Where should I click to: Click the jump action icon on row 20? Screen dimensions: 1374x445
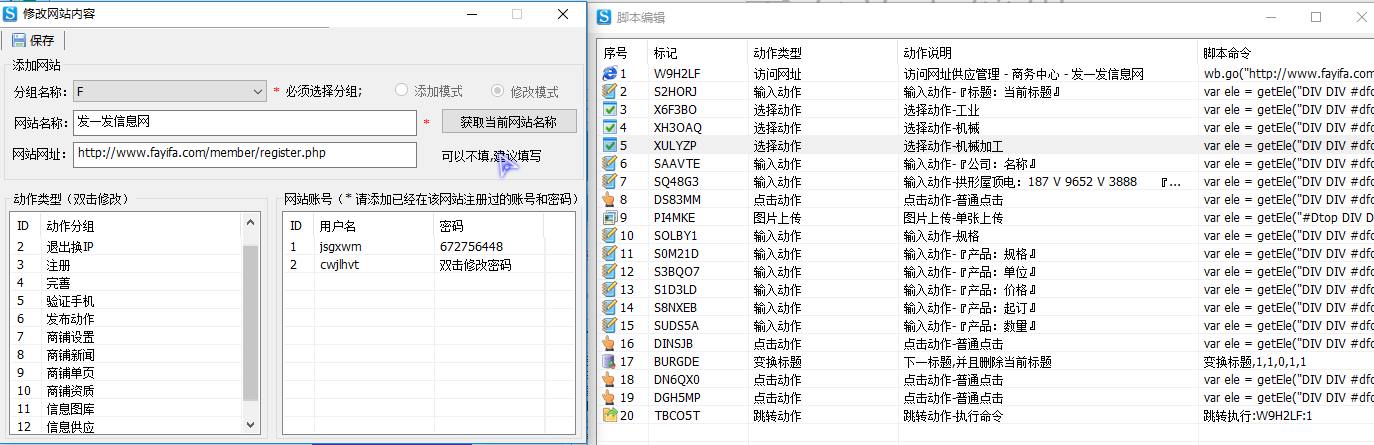point(610,416)
